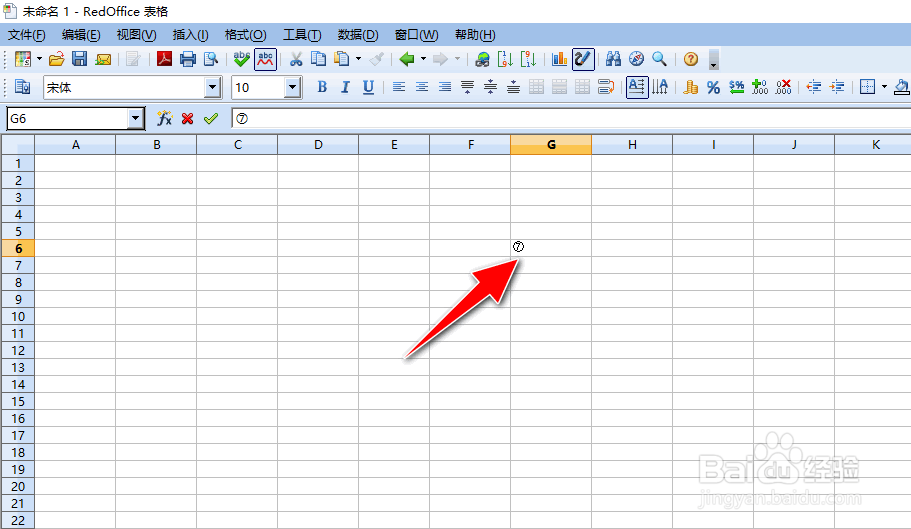Apply currency number format icon
Screen dimensions: 911x529
click(x=691, y=87)
